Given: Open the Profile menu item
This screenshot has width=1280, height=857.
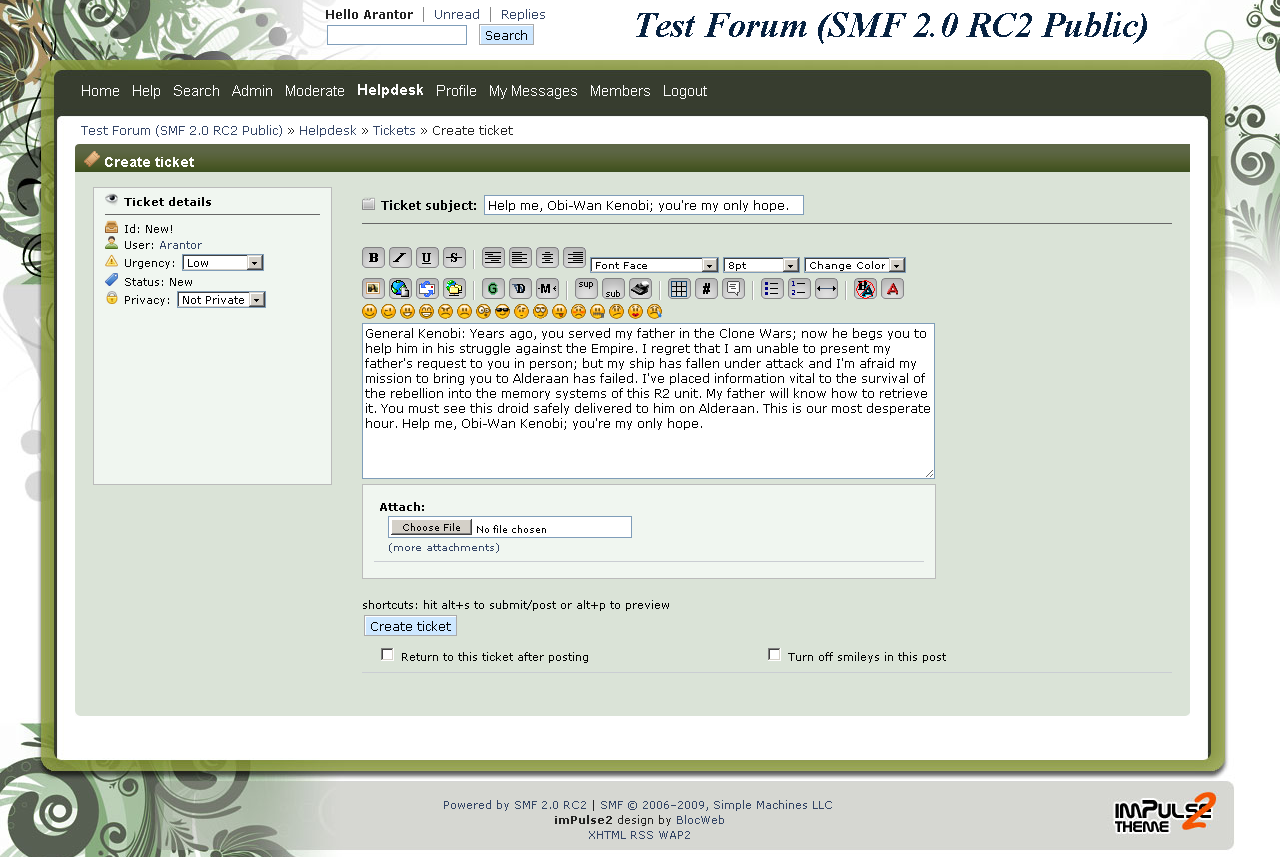Looking at the screenshot, I should point(456,91).
